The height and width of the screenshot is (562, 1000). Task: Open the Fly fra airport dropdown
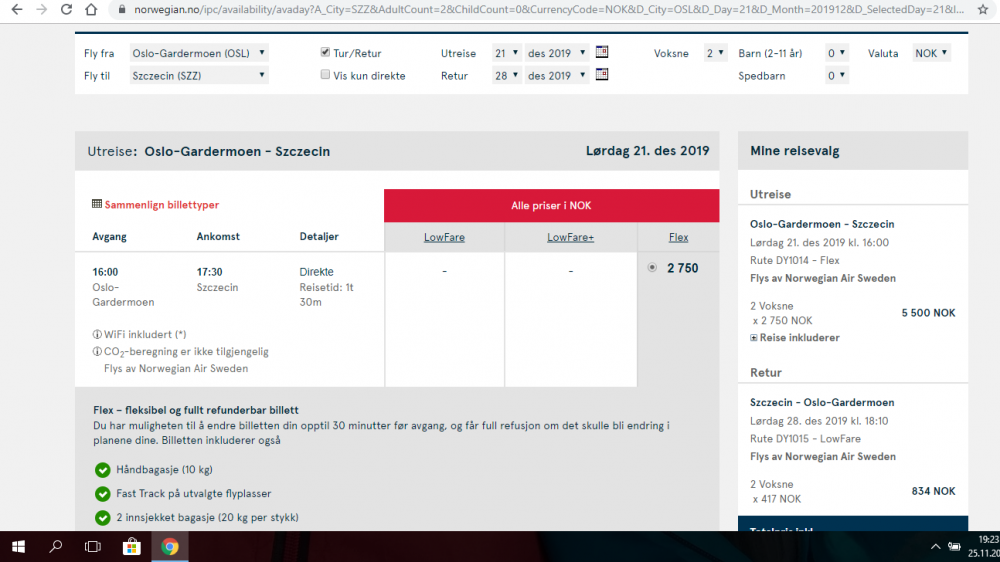tap(198, 53)
